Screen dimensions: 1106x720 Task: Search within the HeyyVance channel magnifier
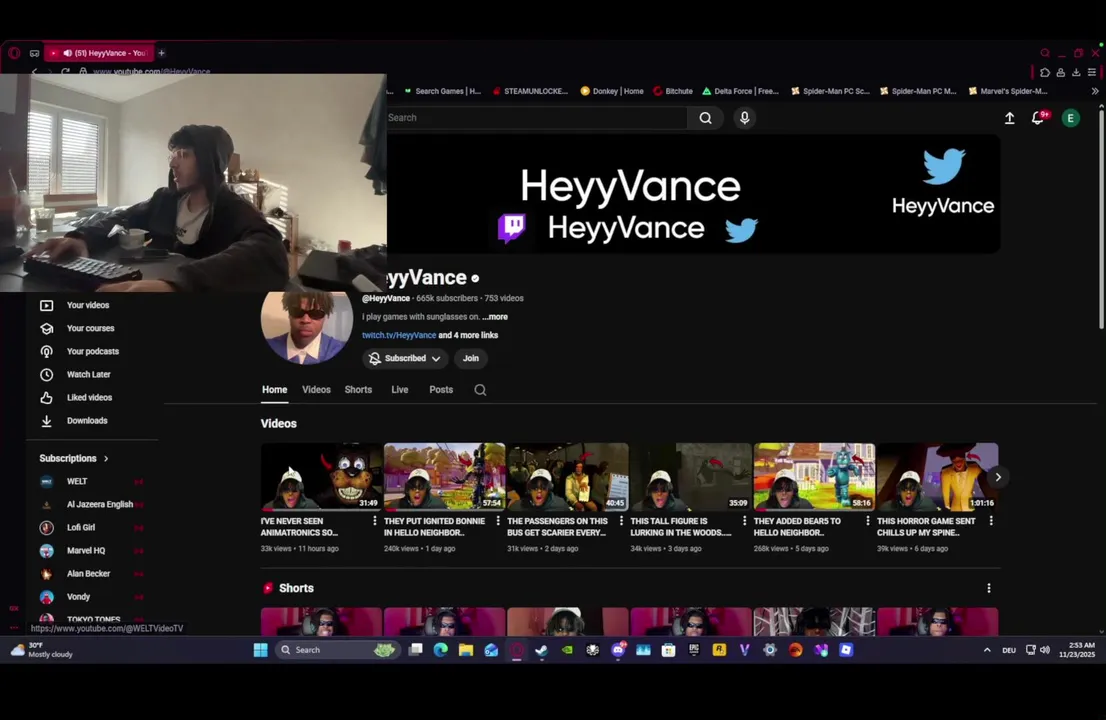click(x=480, y=390)
